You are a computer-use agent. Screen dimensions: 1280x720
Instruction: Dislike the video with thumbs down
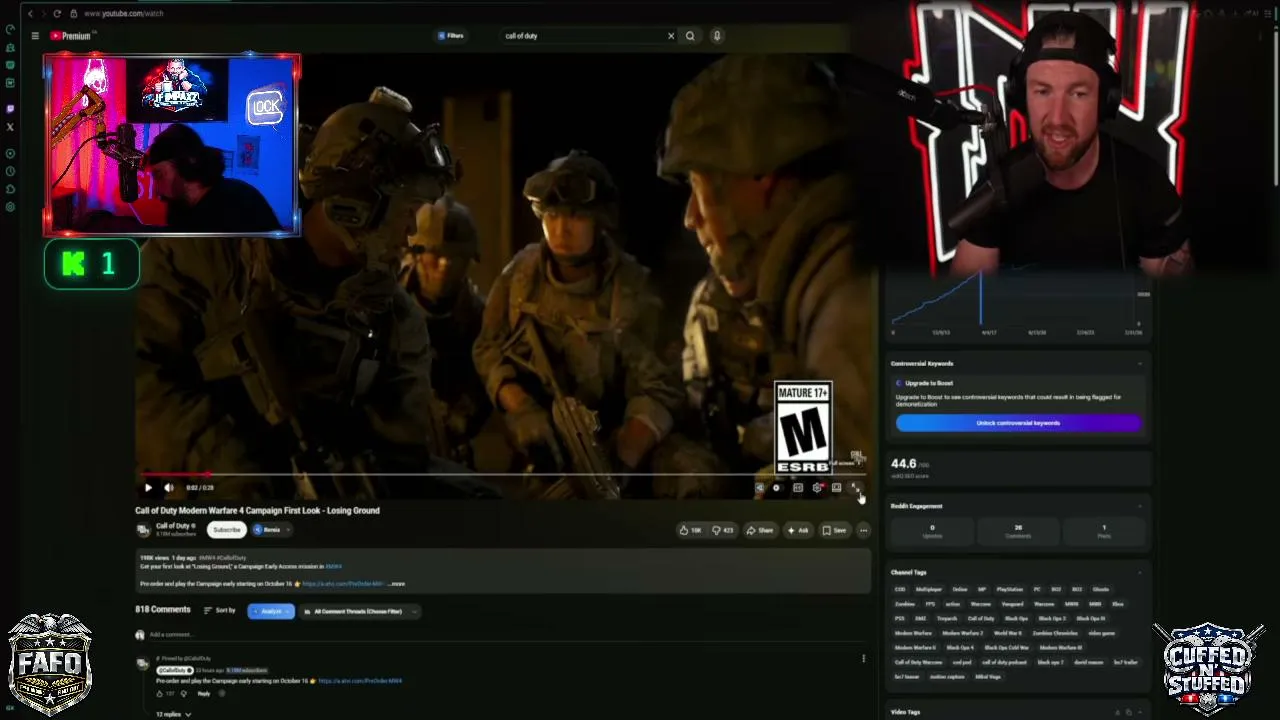tap(723, 530)
